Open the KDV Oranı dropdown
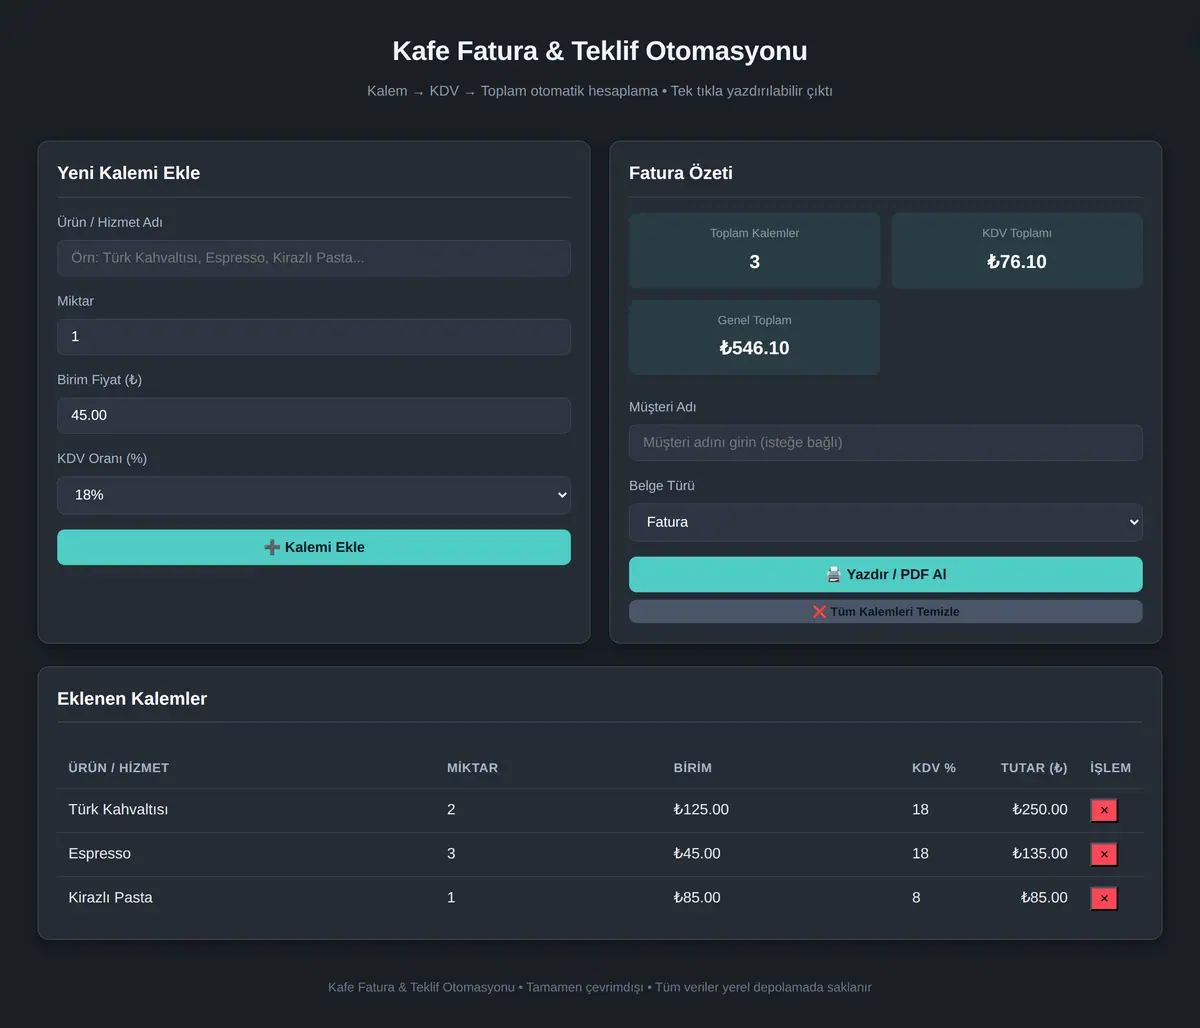The width and height of the screenshot is (1200, 1028). coord(314,495)
